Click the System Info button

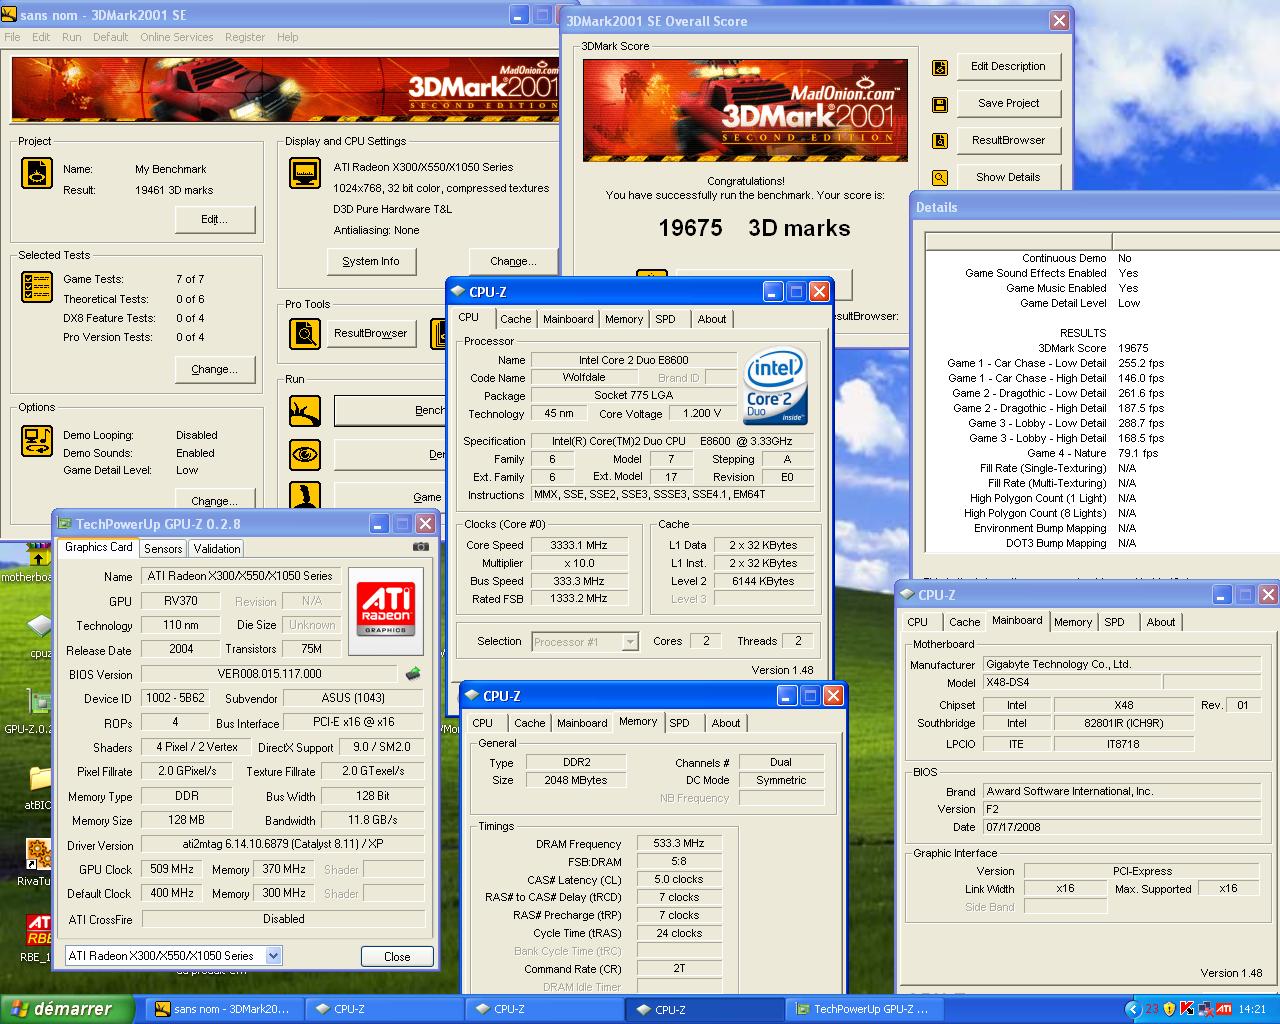(x=370, y=261)
